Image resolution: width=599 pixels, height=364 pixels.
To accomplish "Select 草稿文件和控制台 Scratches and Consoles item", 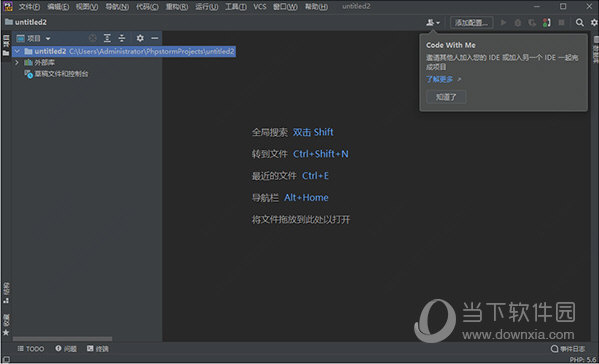I will [56, 74].
